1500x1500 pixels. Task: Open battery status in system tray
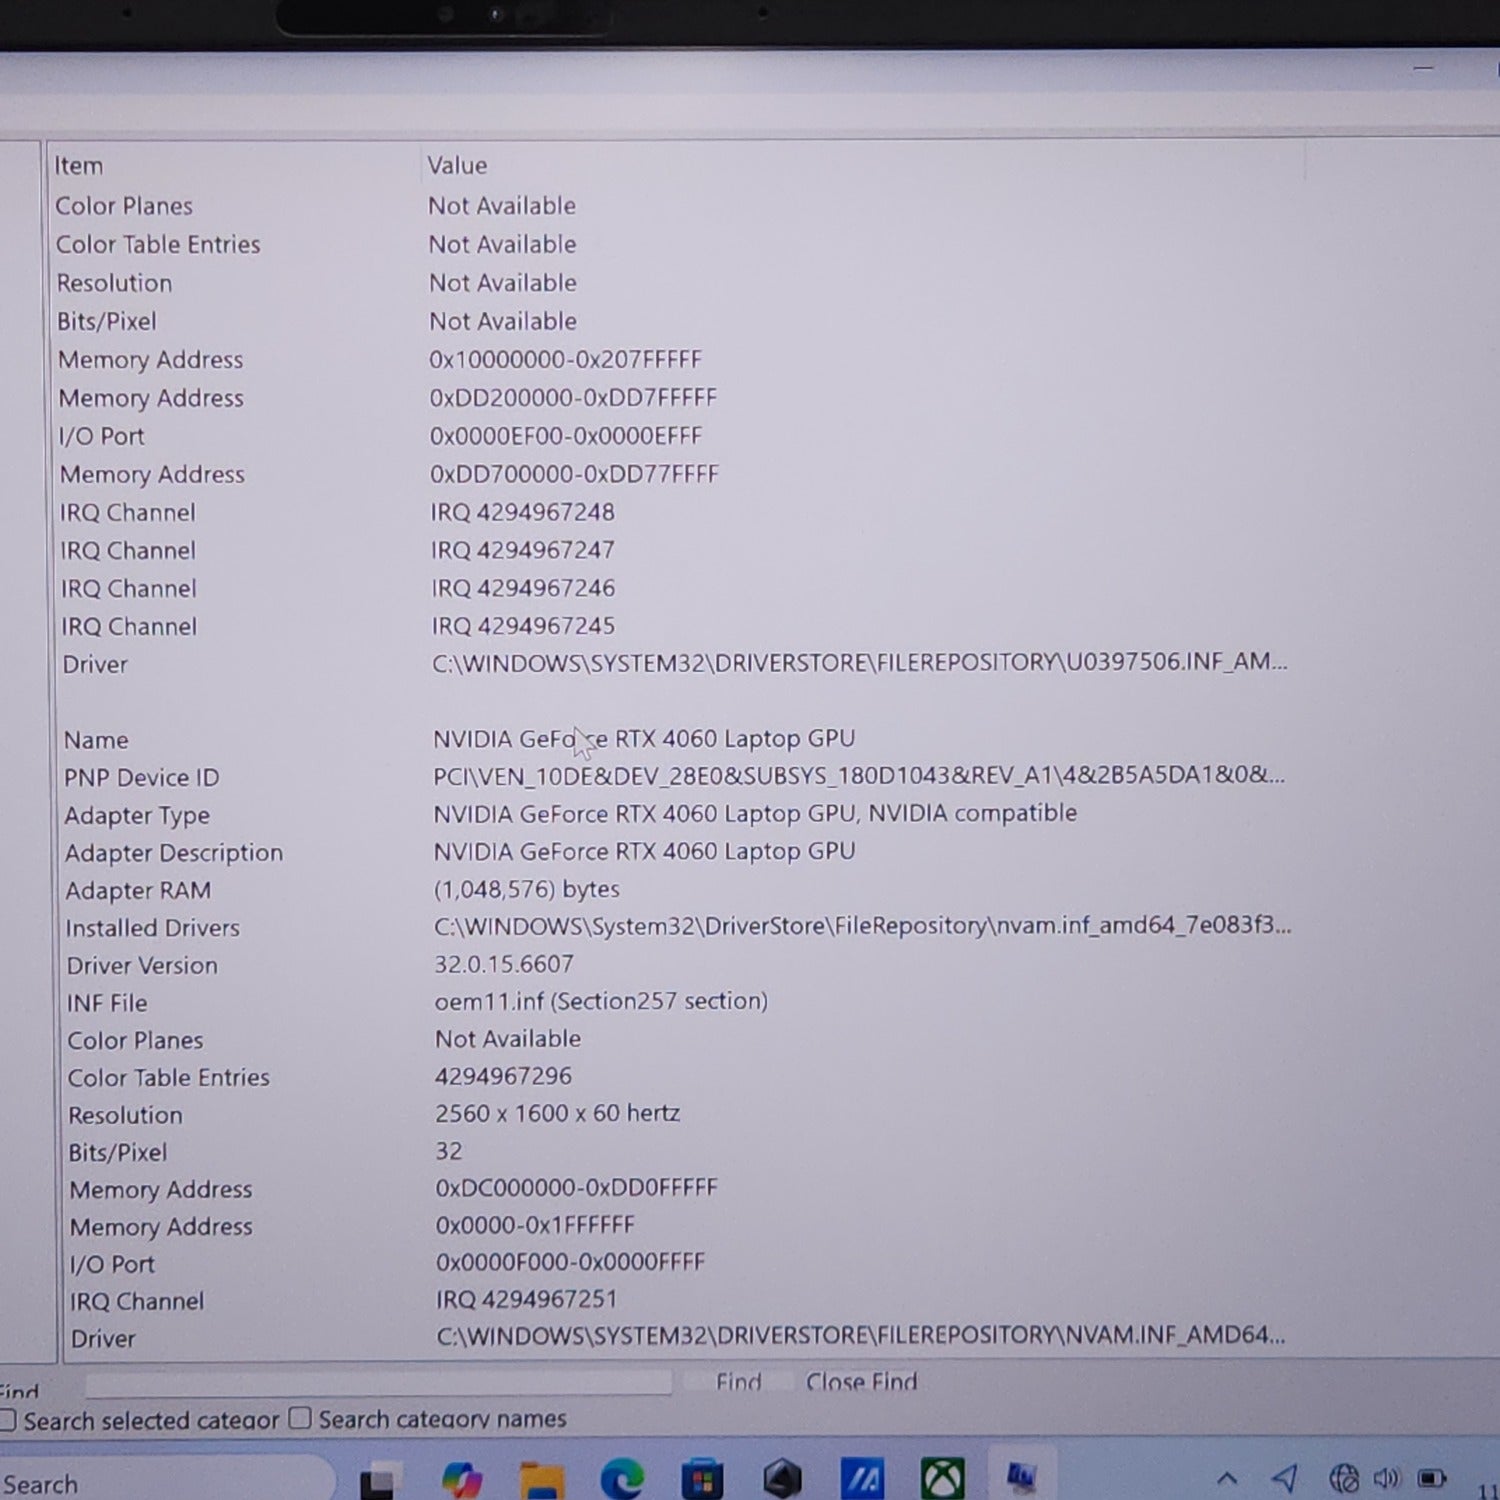click(1432, 1477)
